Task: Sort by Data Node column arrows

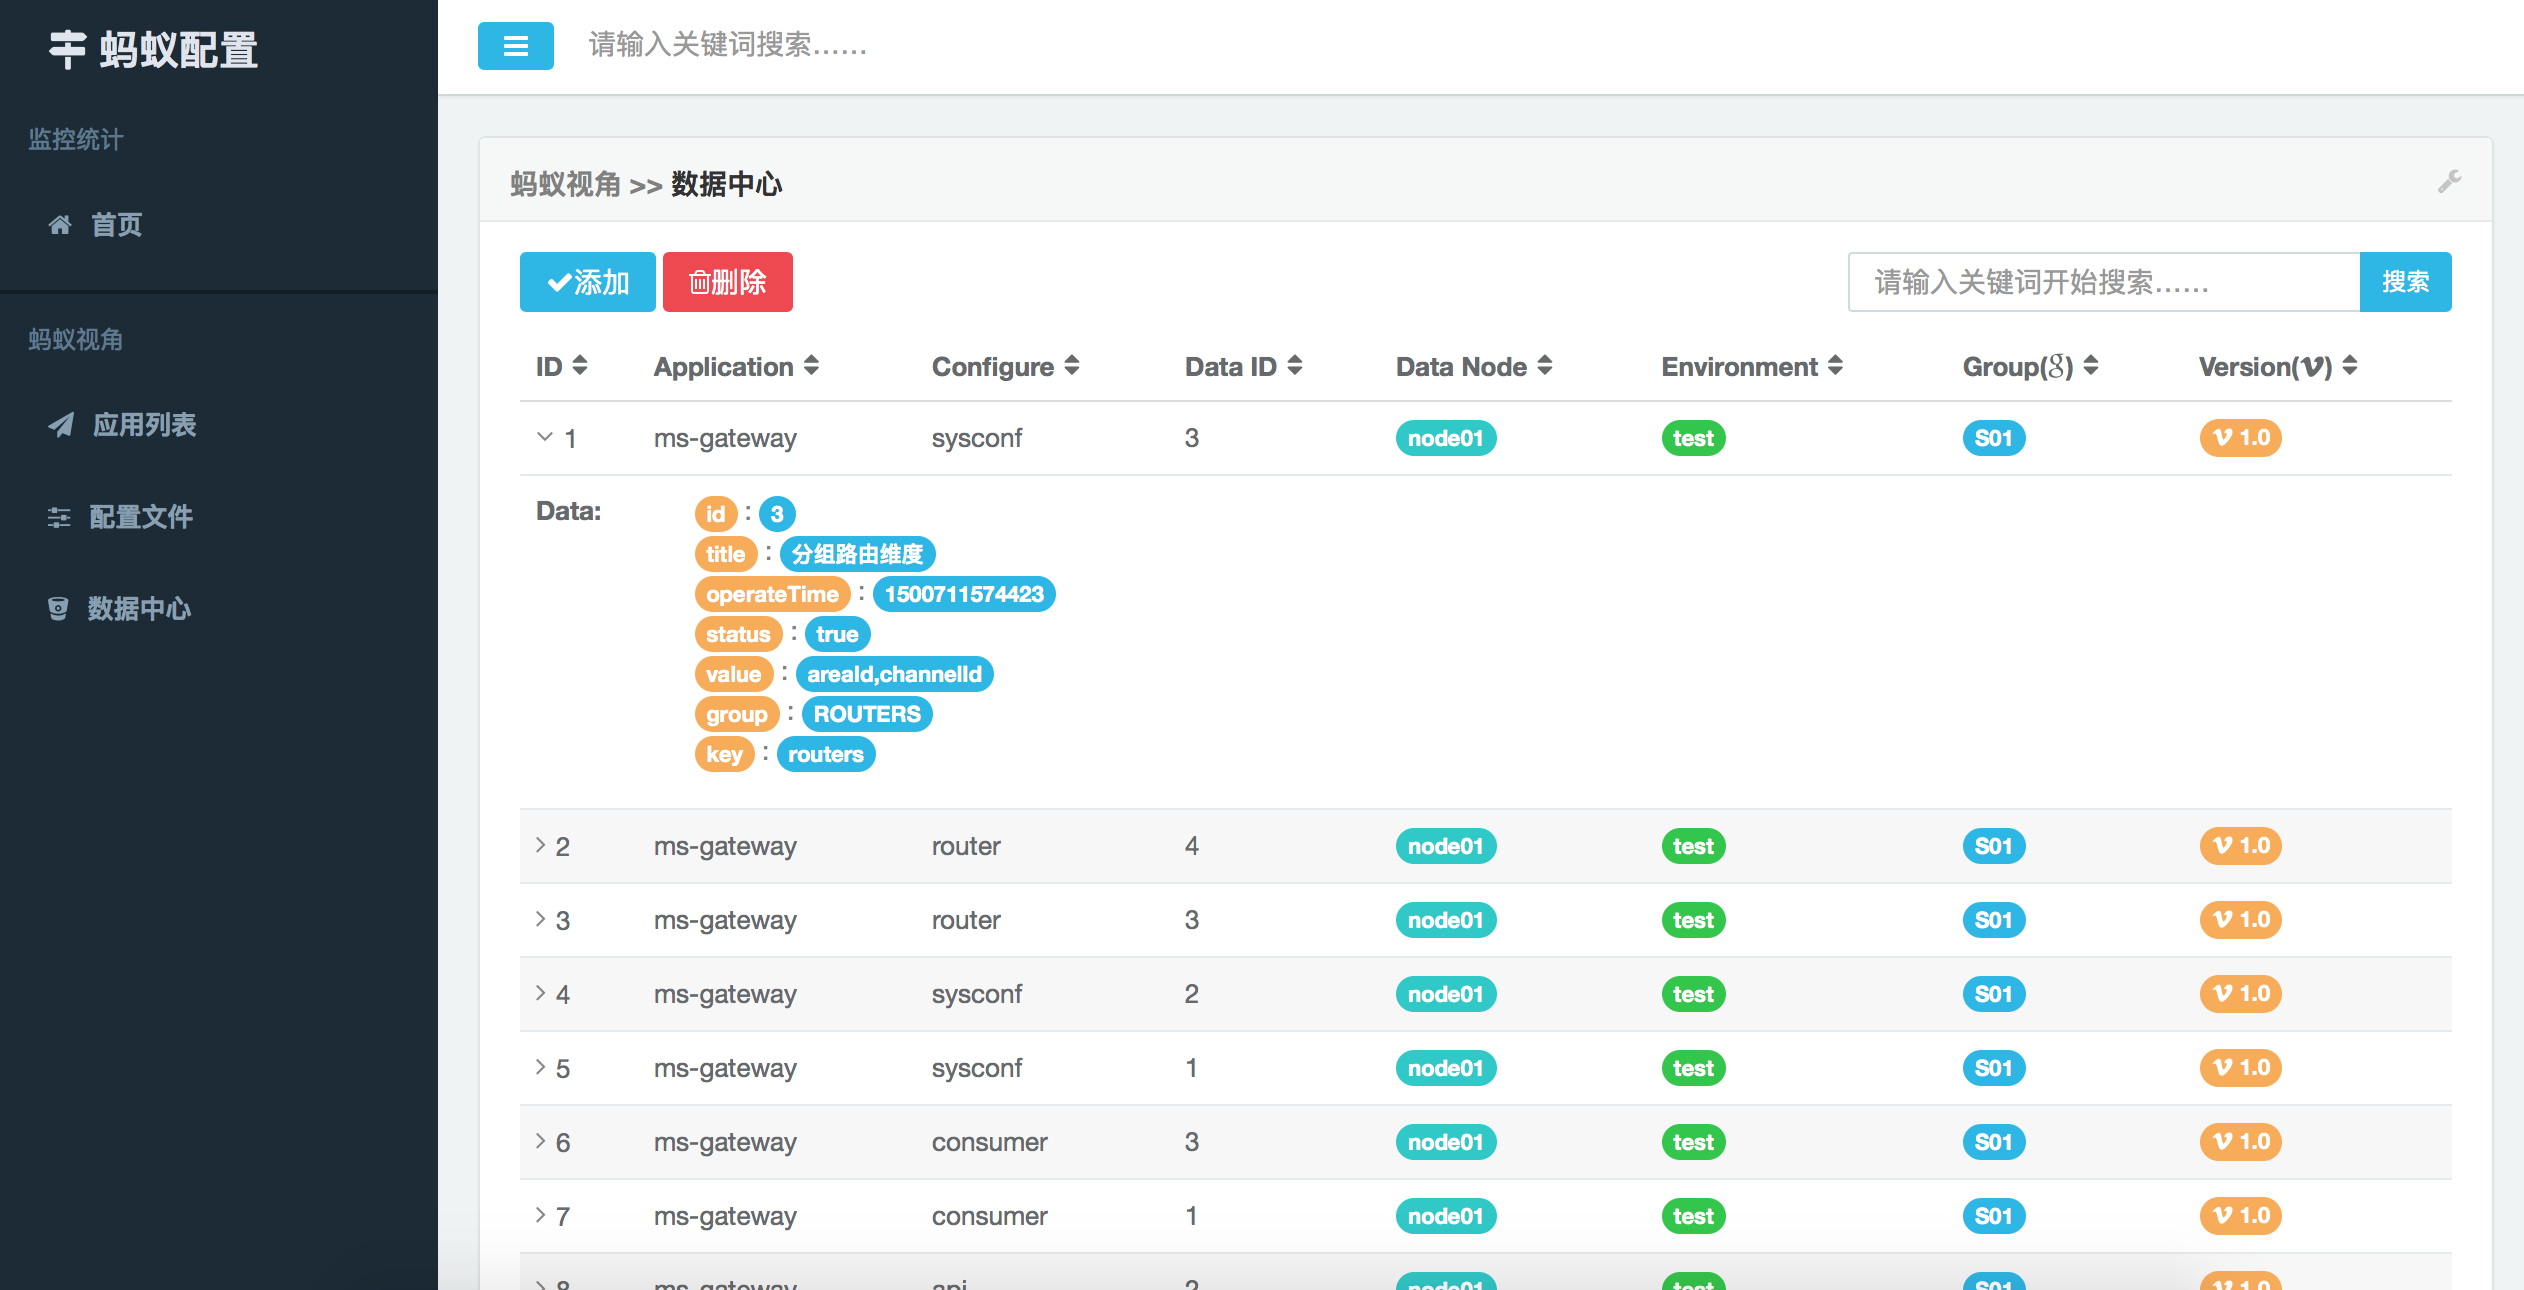Action: (1545, 366)
